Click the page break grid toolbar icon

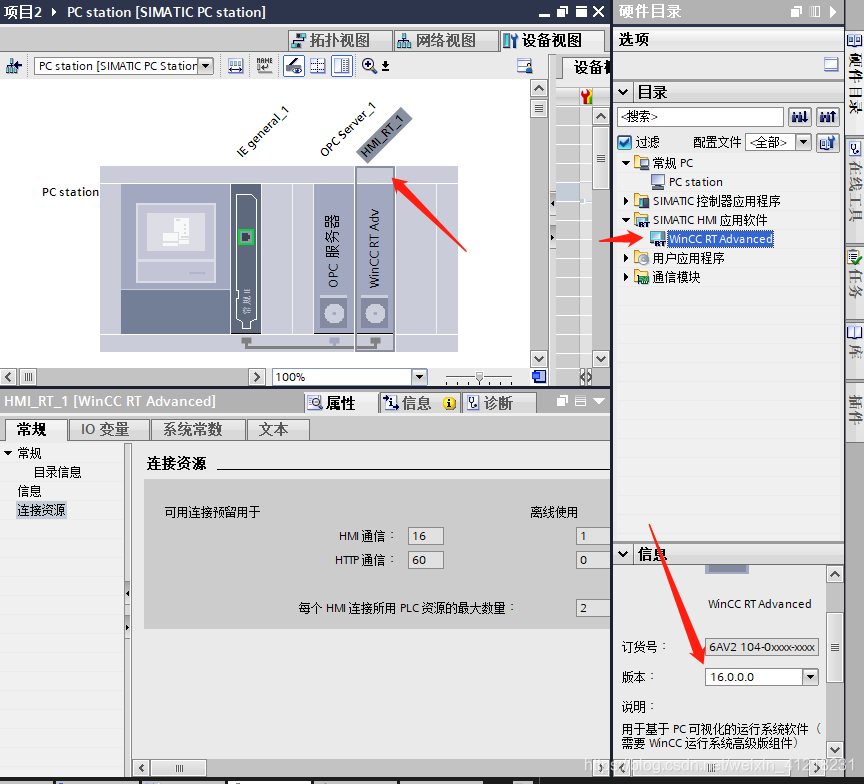(317, 66)
